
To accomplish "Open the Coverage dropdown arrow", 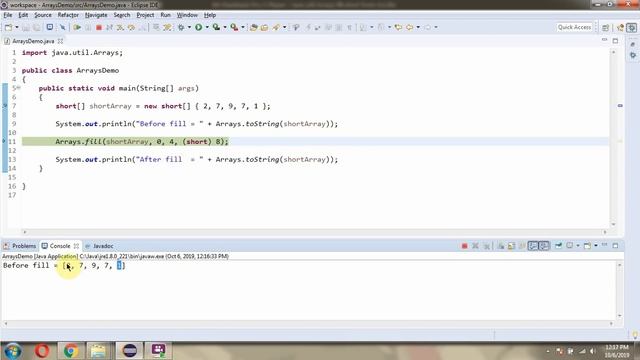I will pos(224,27).
